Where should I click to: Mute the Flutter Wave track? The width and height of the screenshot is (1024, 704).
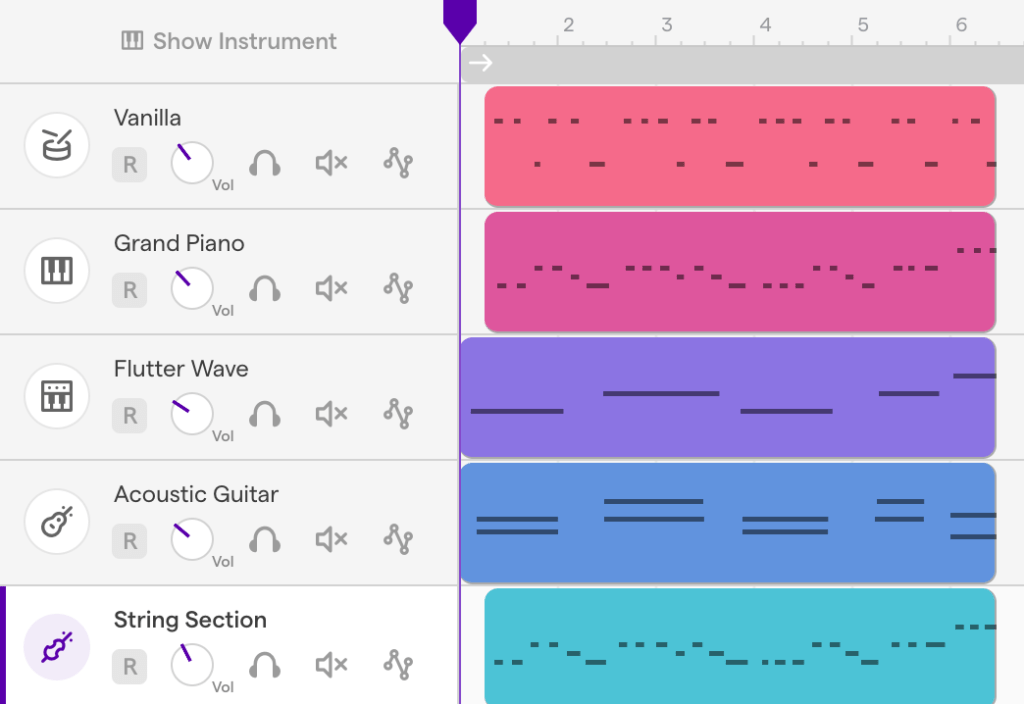[331, 414]
